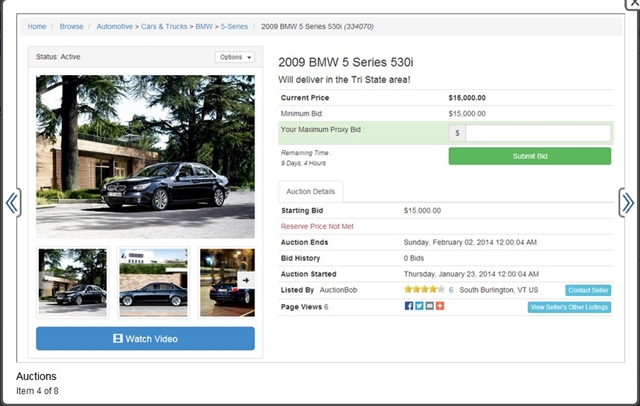Click seller's star rating
This screenshot has height=406, width=640.
(x=424, y=289)
